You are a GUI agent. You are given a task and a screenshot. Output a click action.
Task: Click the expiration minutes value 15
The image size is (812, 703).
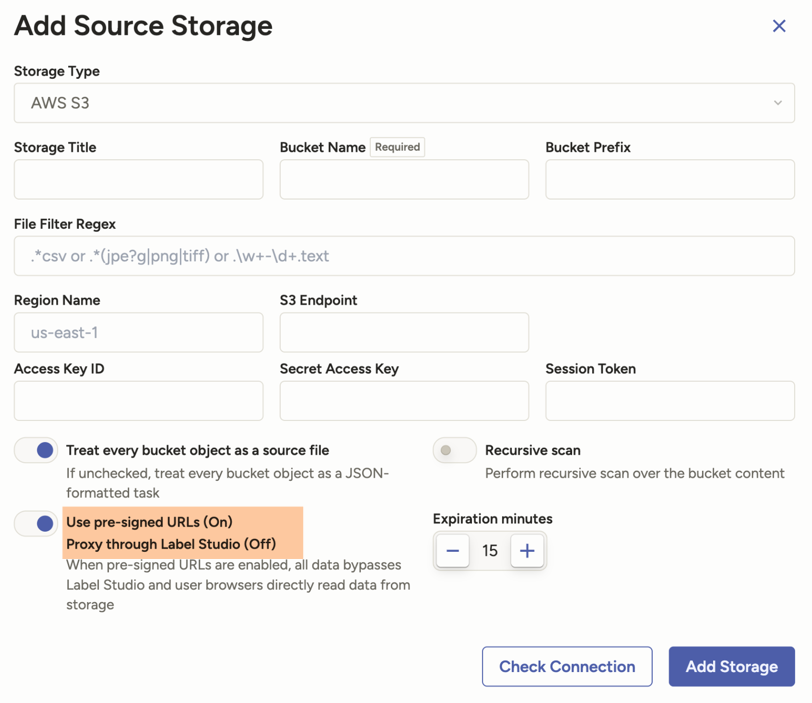(490, 551)
